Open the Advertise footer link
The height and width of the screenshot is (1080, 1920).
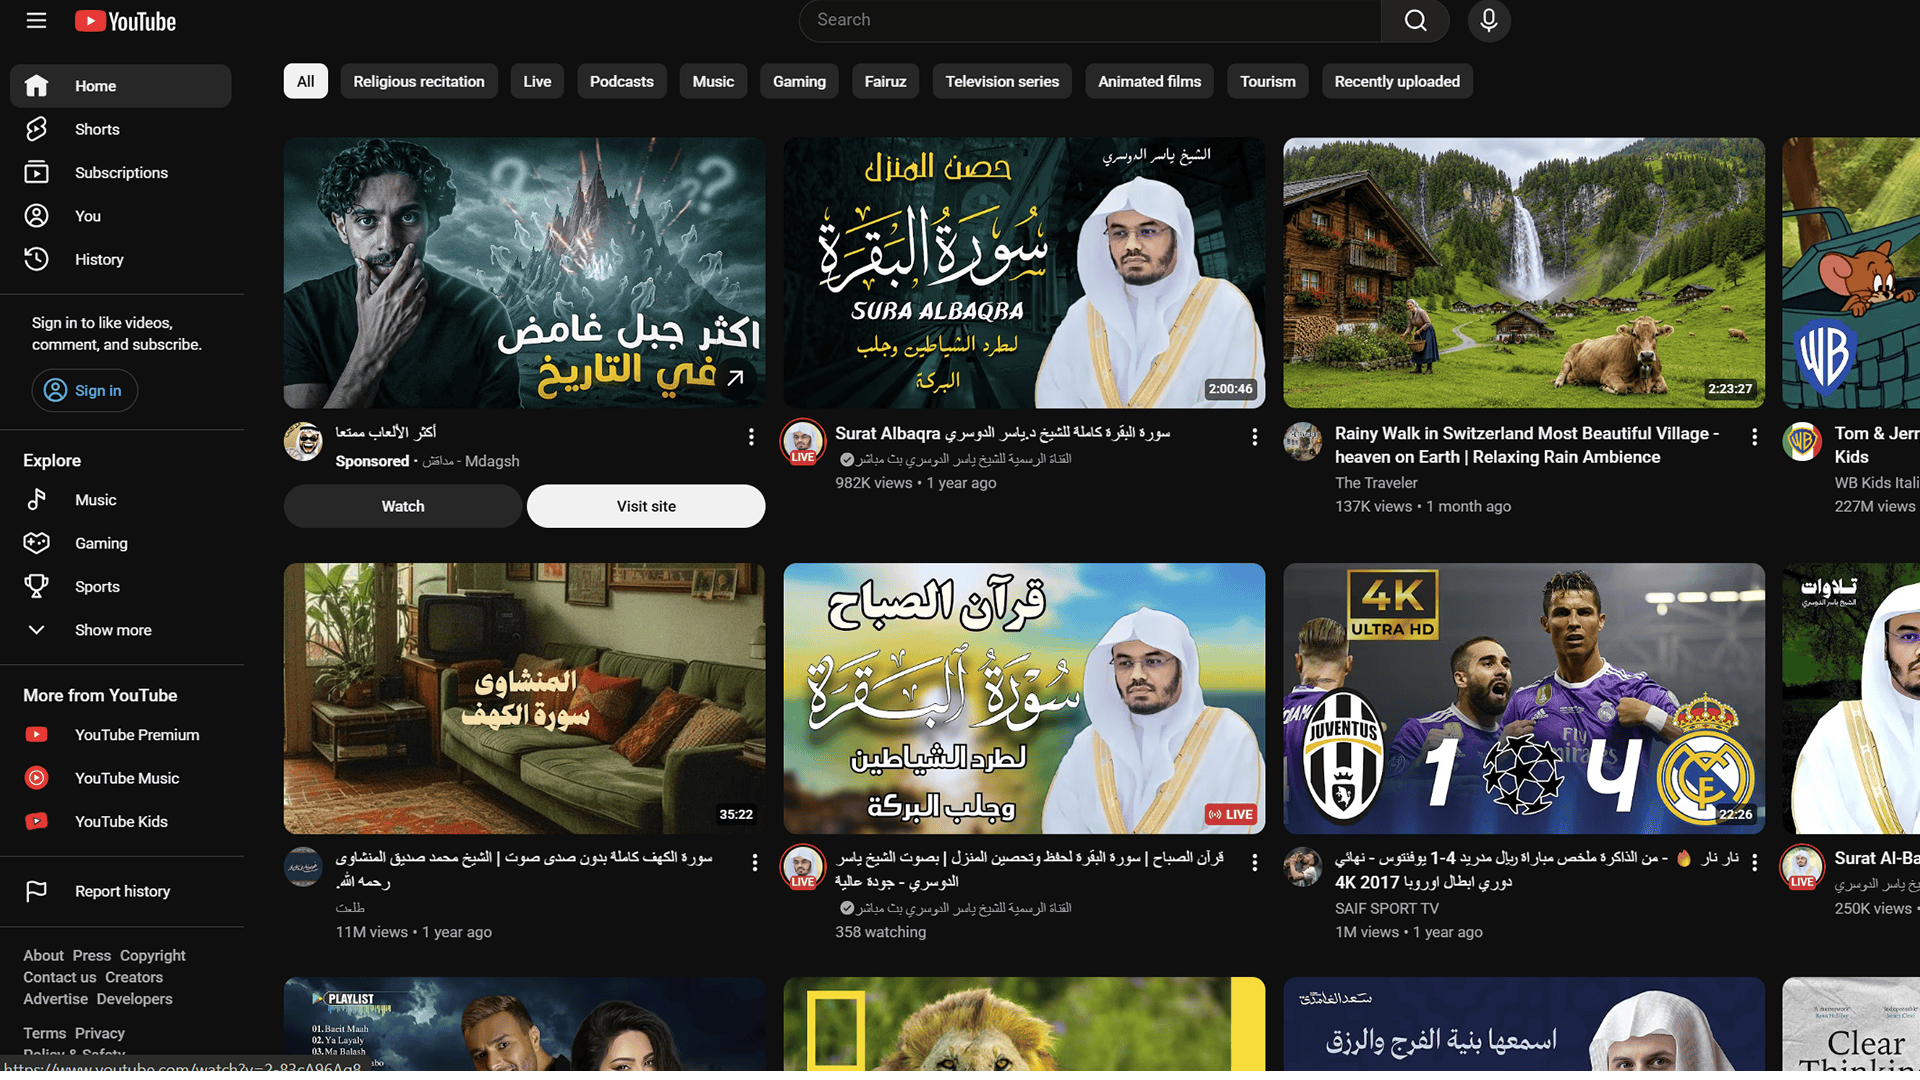click(x=56, y=999)
